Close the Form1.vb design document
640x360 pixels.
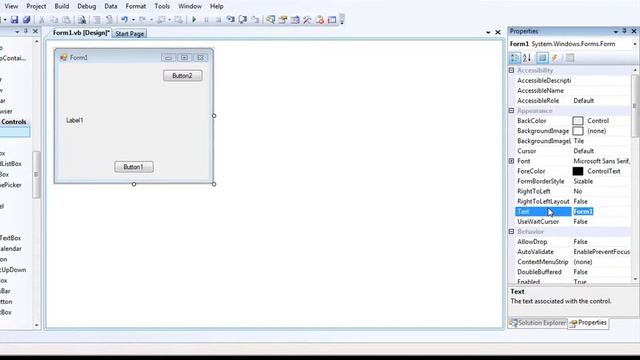tap(498, 32)
